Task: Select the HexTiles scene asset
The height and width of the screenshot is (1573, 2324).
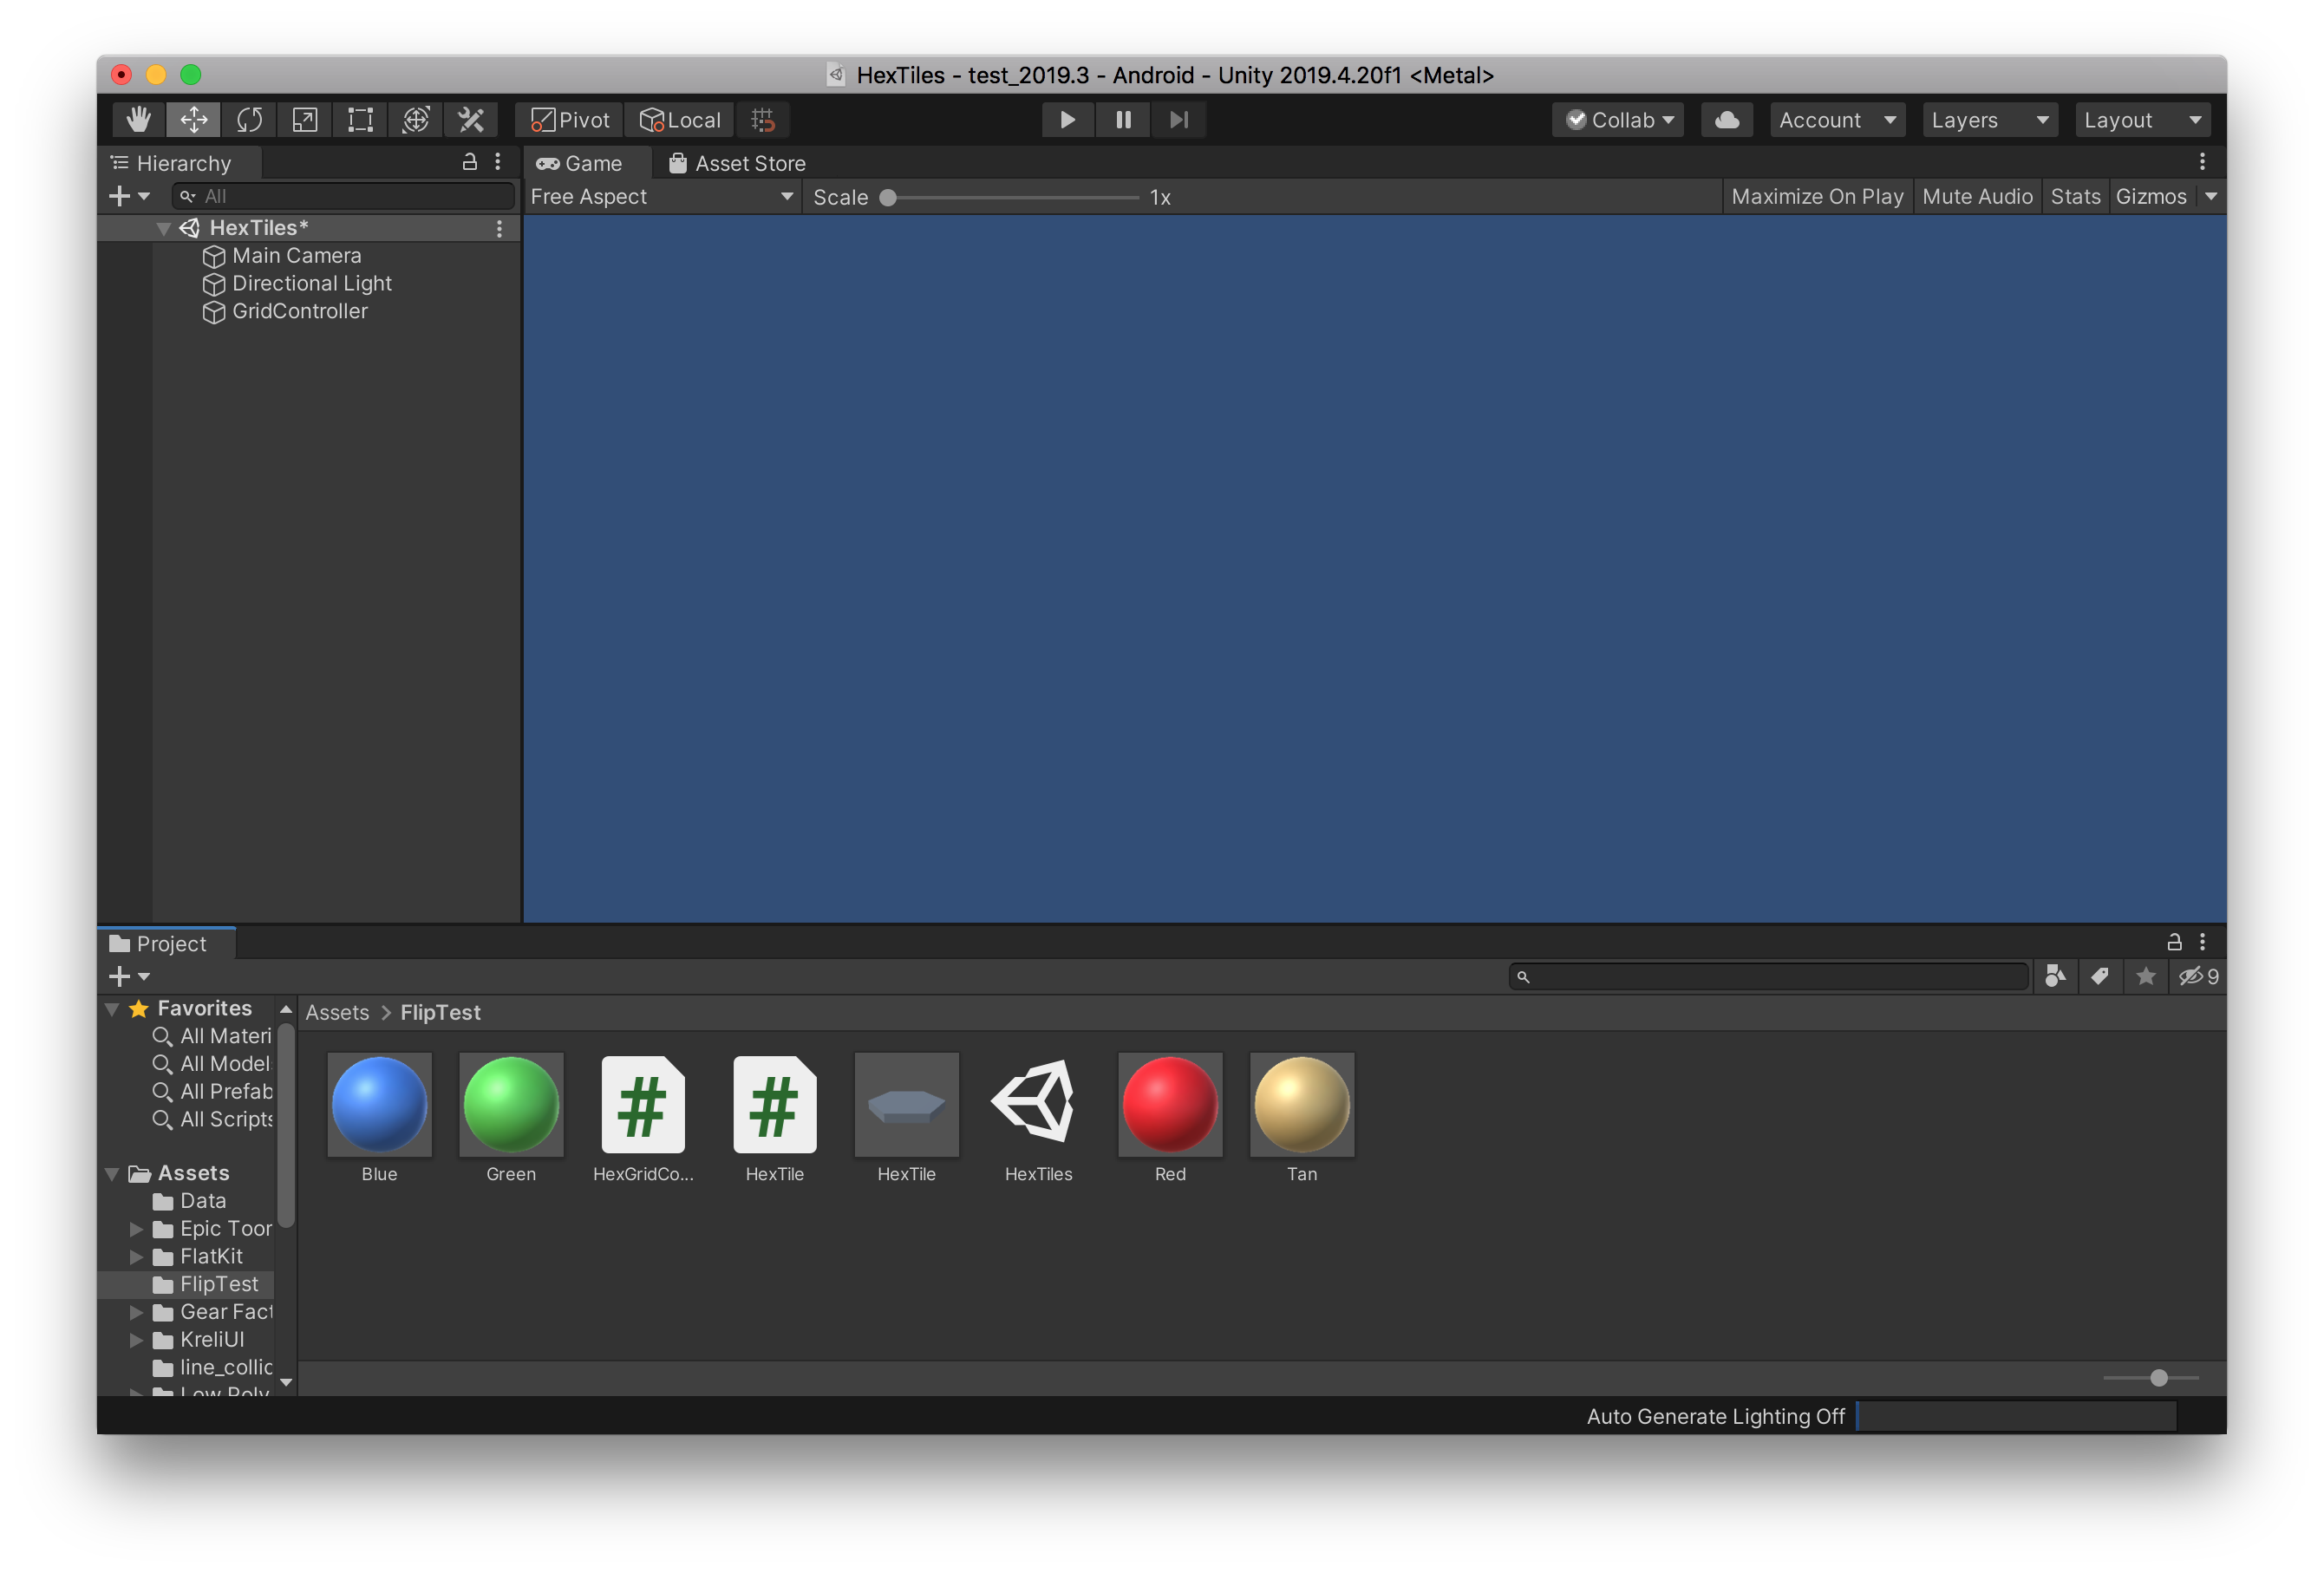Action: [x=1038, y=1119]
